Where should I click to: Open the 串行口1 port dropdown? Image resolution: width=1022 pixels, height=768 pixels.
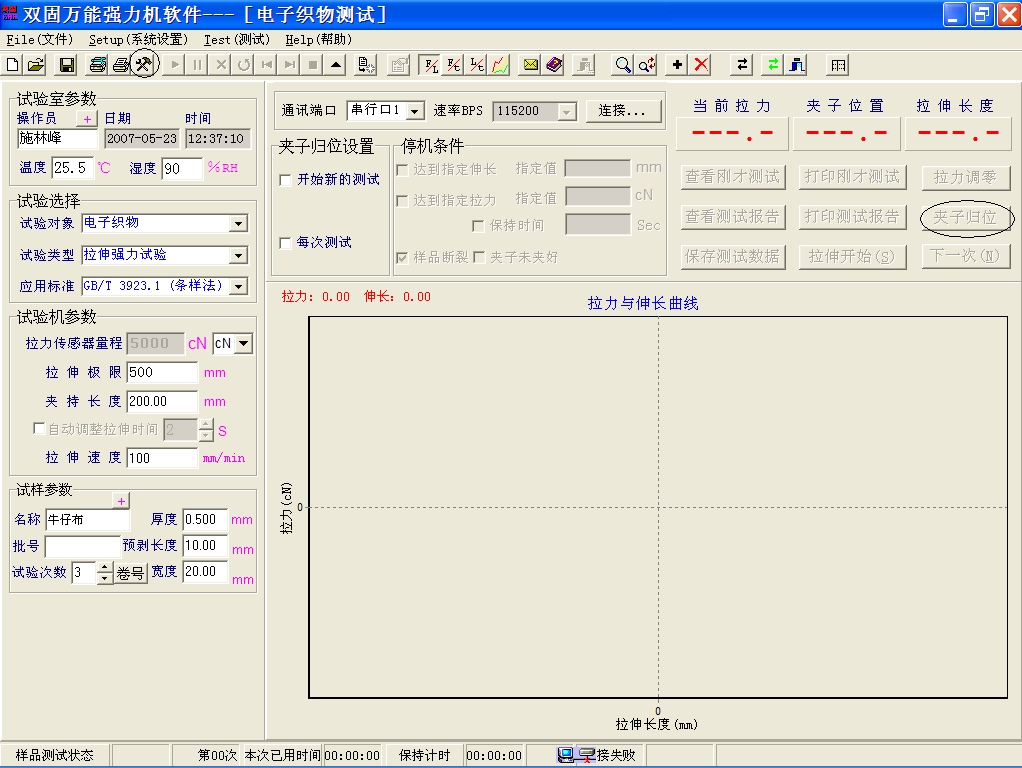click(417, 111)
